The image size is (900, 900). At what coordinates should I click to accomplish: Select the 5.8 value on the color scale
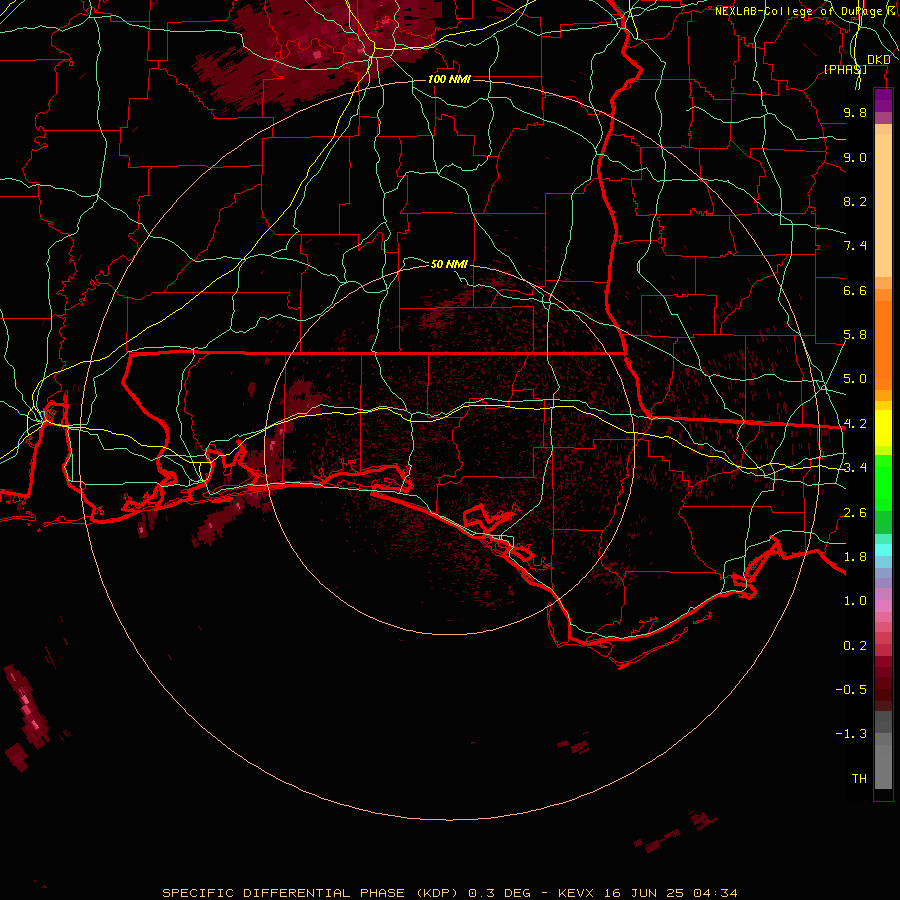(855, 335)
